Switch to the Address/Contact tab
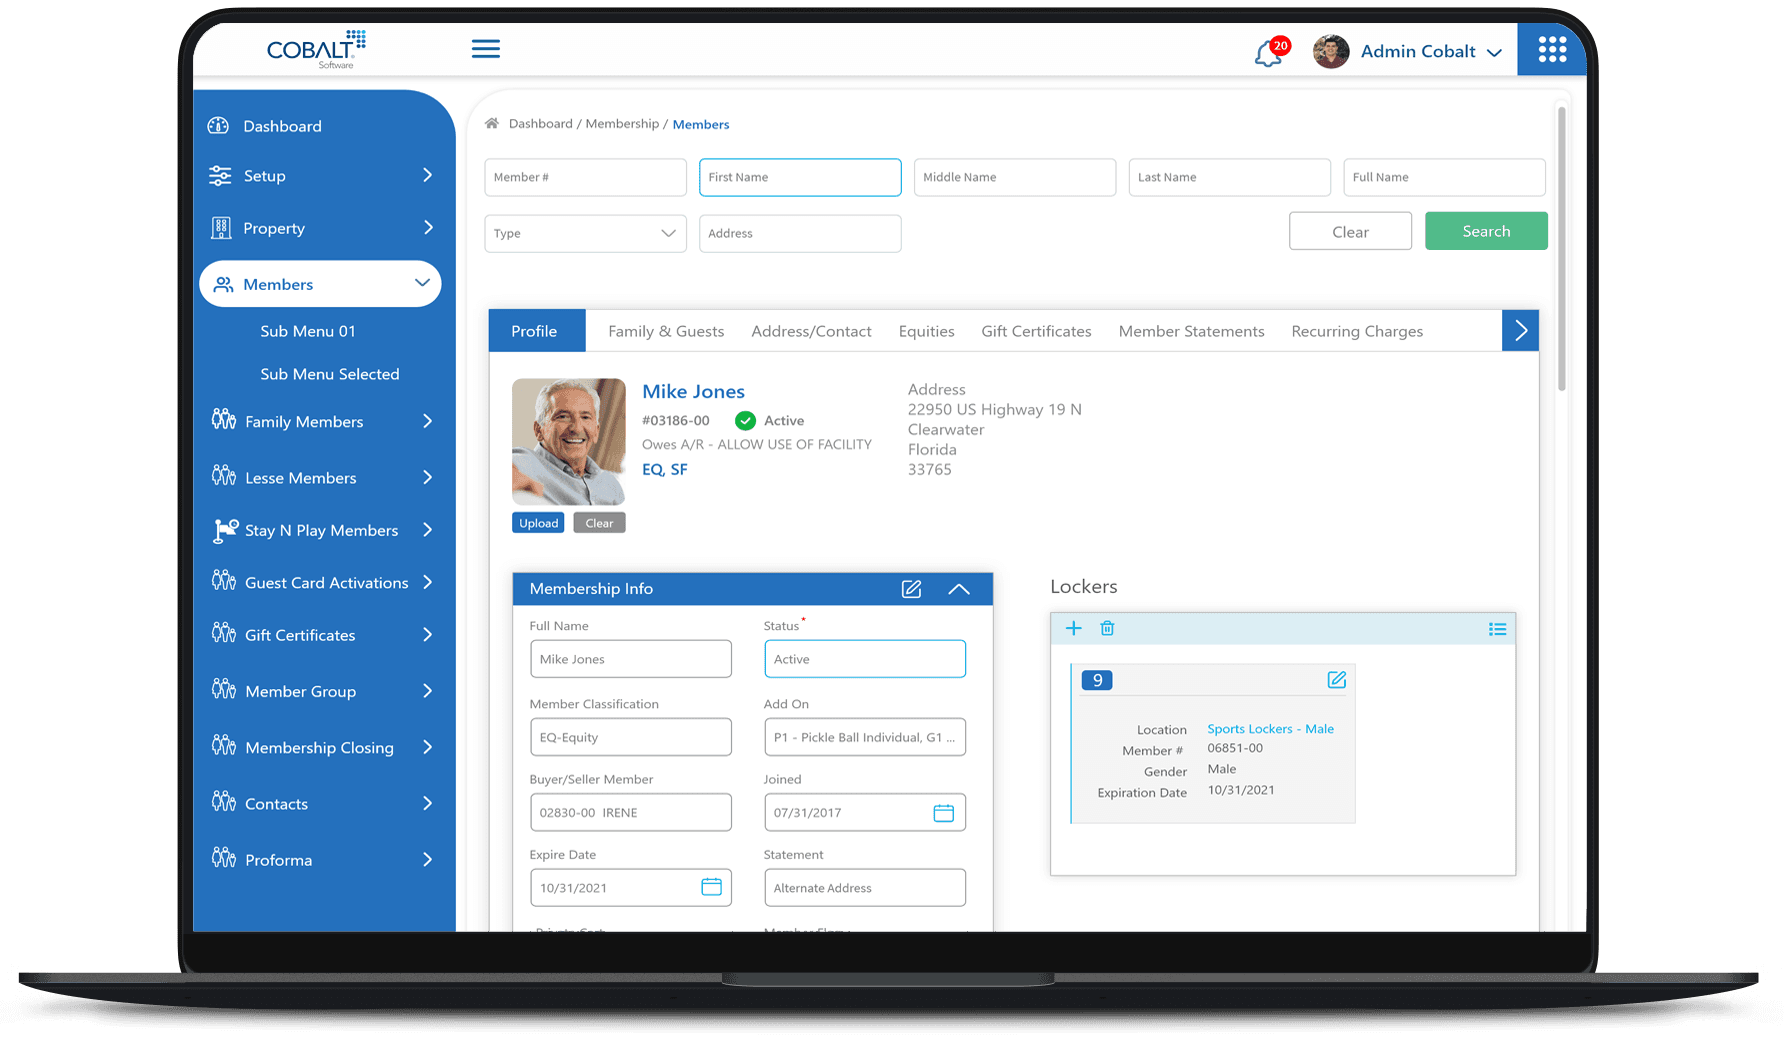1784x1064 pixels. coord(811,331)
